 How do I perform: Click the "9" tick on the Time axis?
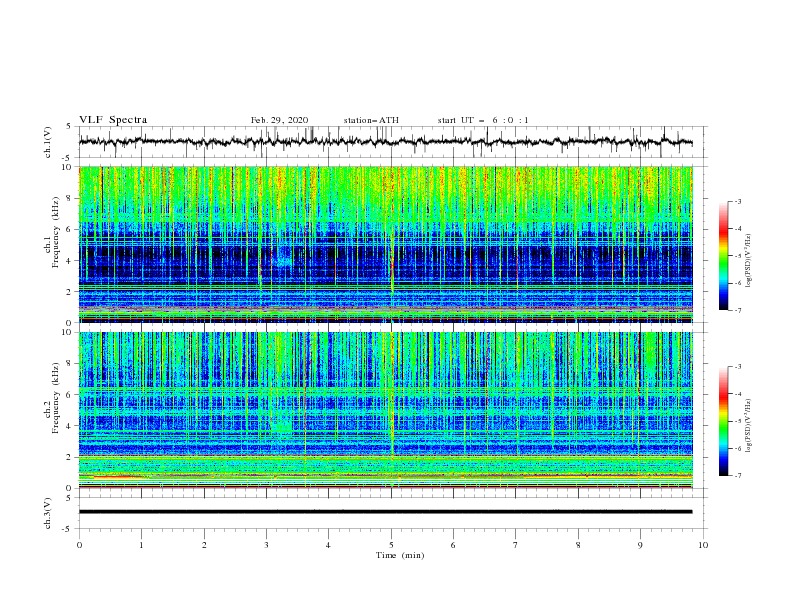[640, 545]
